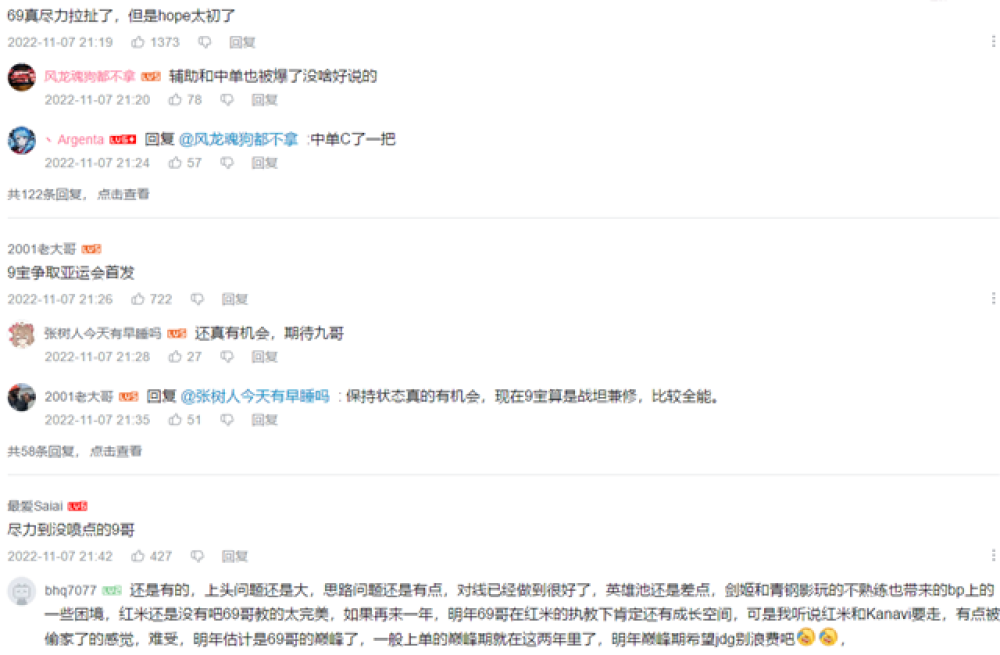Screen dimensions: 1000x655
Task: Like the 尽力到没喷点的9哥 comment
Action: pyautogui.click(x=138, y=556)
